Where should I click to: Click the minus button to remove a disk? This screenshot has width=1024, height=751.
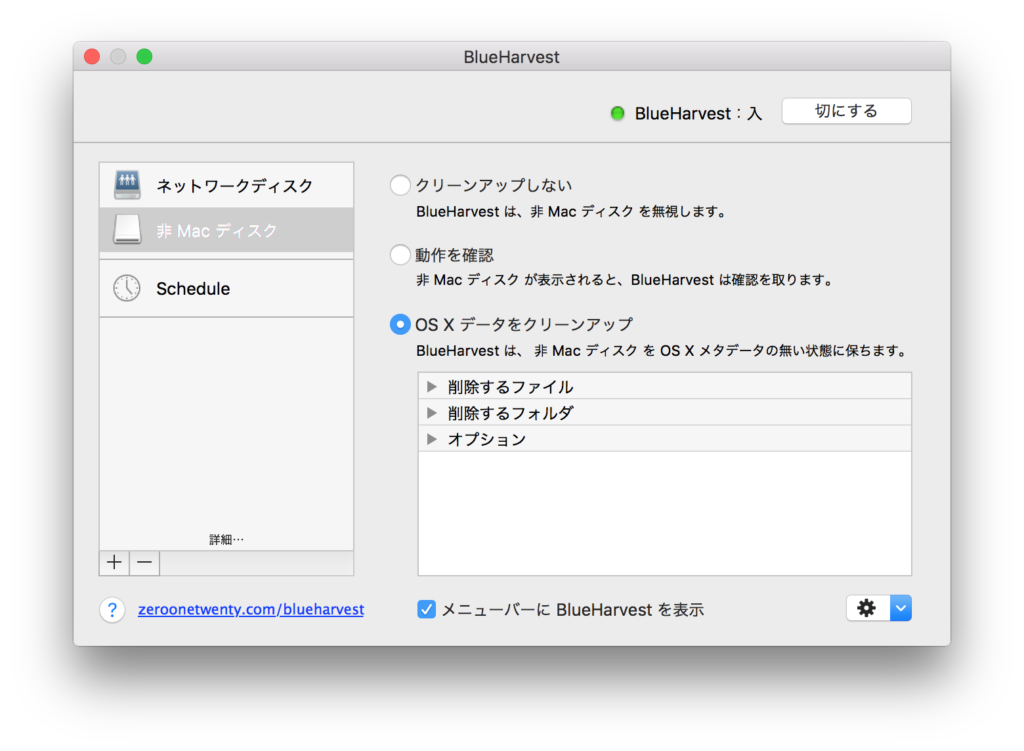tap(144, 562)
